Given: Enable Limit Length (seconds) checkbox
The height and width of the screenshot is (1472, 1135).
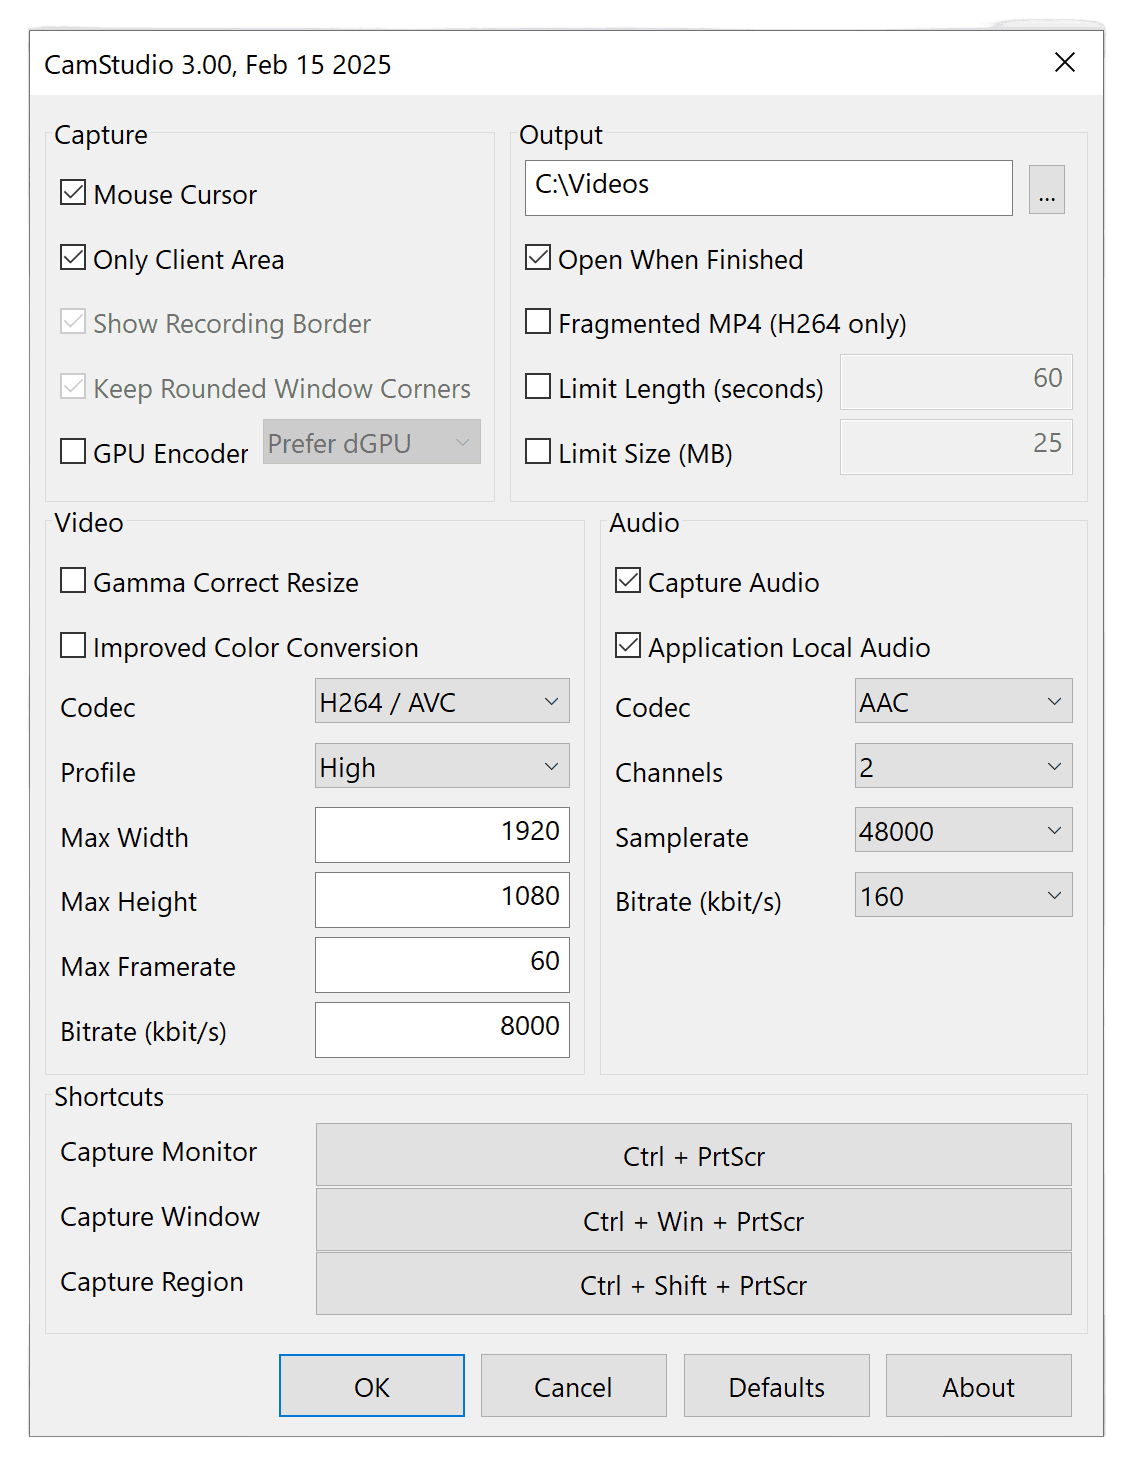Looking at the screenshot, I should (x=538, y=387).
